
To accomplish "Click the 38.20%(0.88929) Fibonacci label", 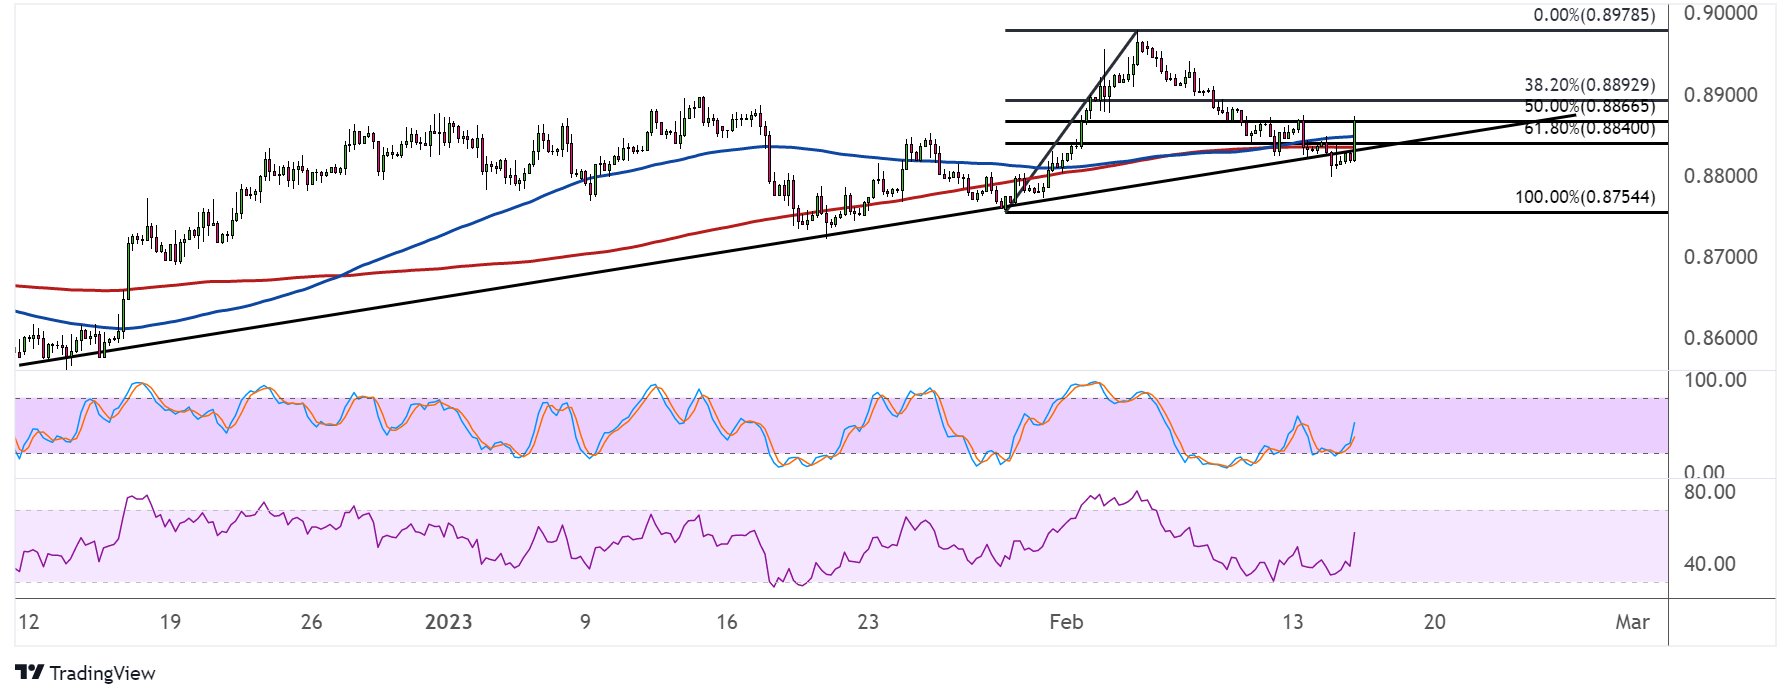I will point(1589,85).
